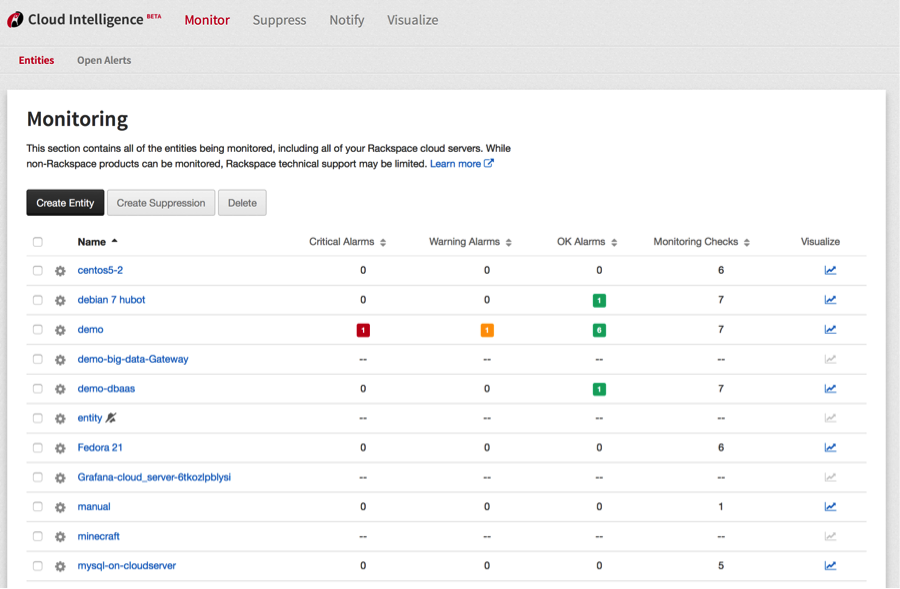Sort by Critical Alarms column

click(347, 242)
